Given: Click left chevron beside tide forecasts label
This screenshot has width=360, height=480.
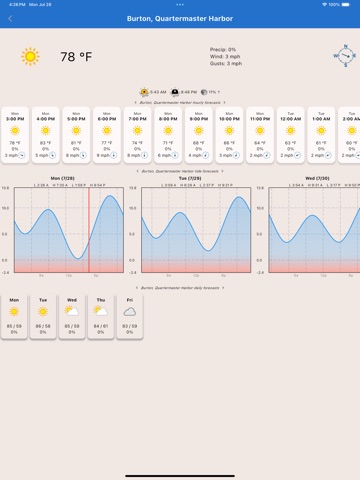Looking at the screenshot, I should tap(137, 171).
